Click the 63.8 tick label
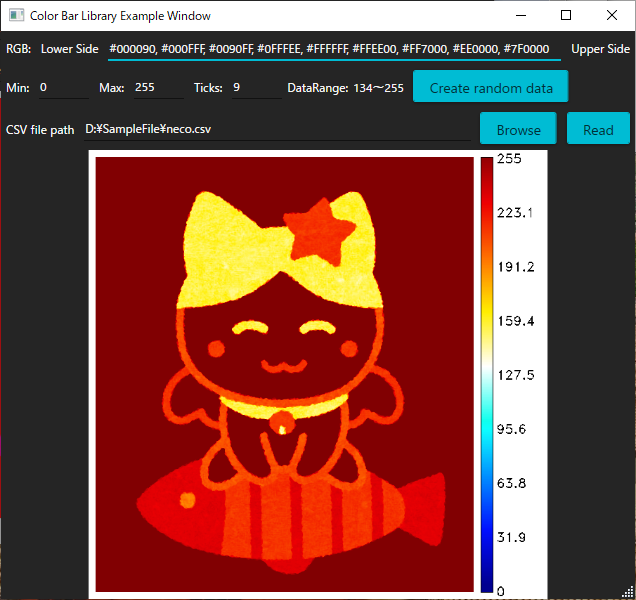Screen dimensions: 636x600 point(511,483)
